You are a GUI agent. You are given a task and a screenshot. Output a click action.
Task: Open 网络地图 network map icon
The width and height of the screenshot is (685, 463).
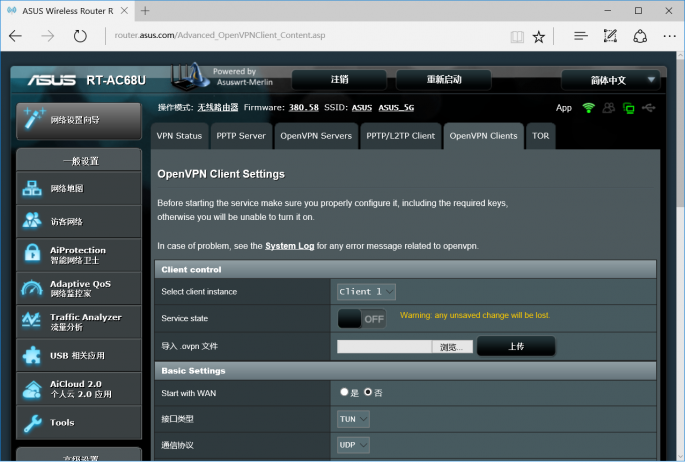32,189
